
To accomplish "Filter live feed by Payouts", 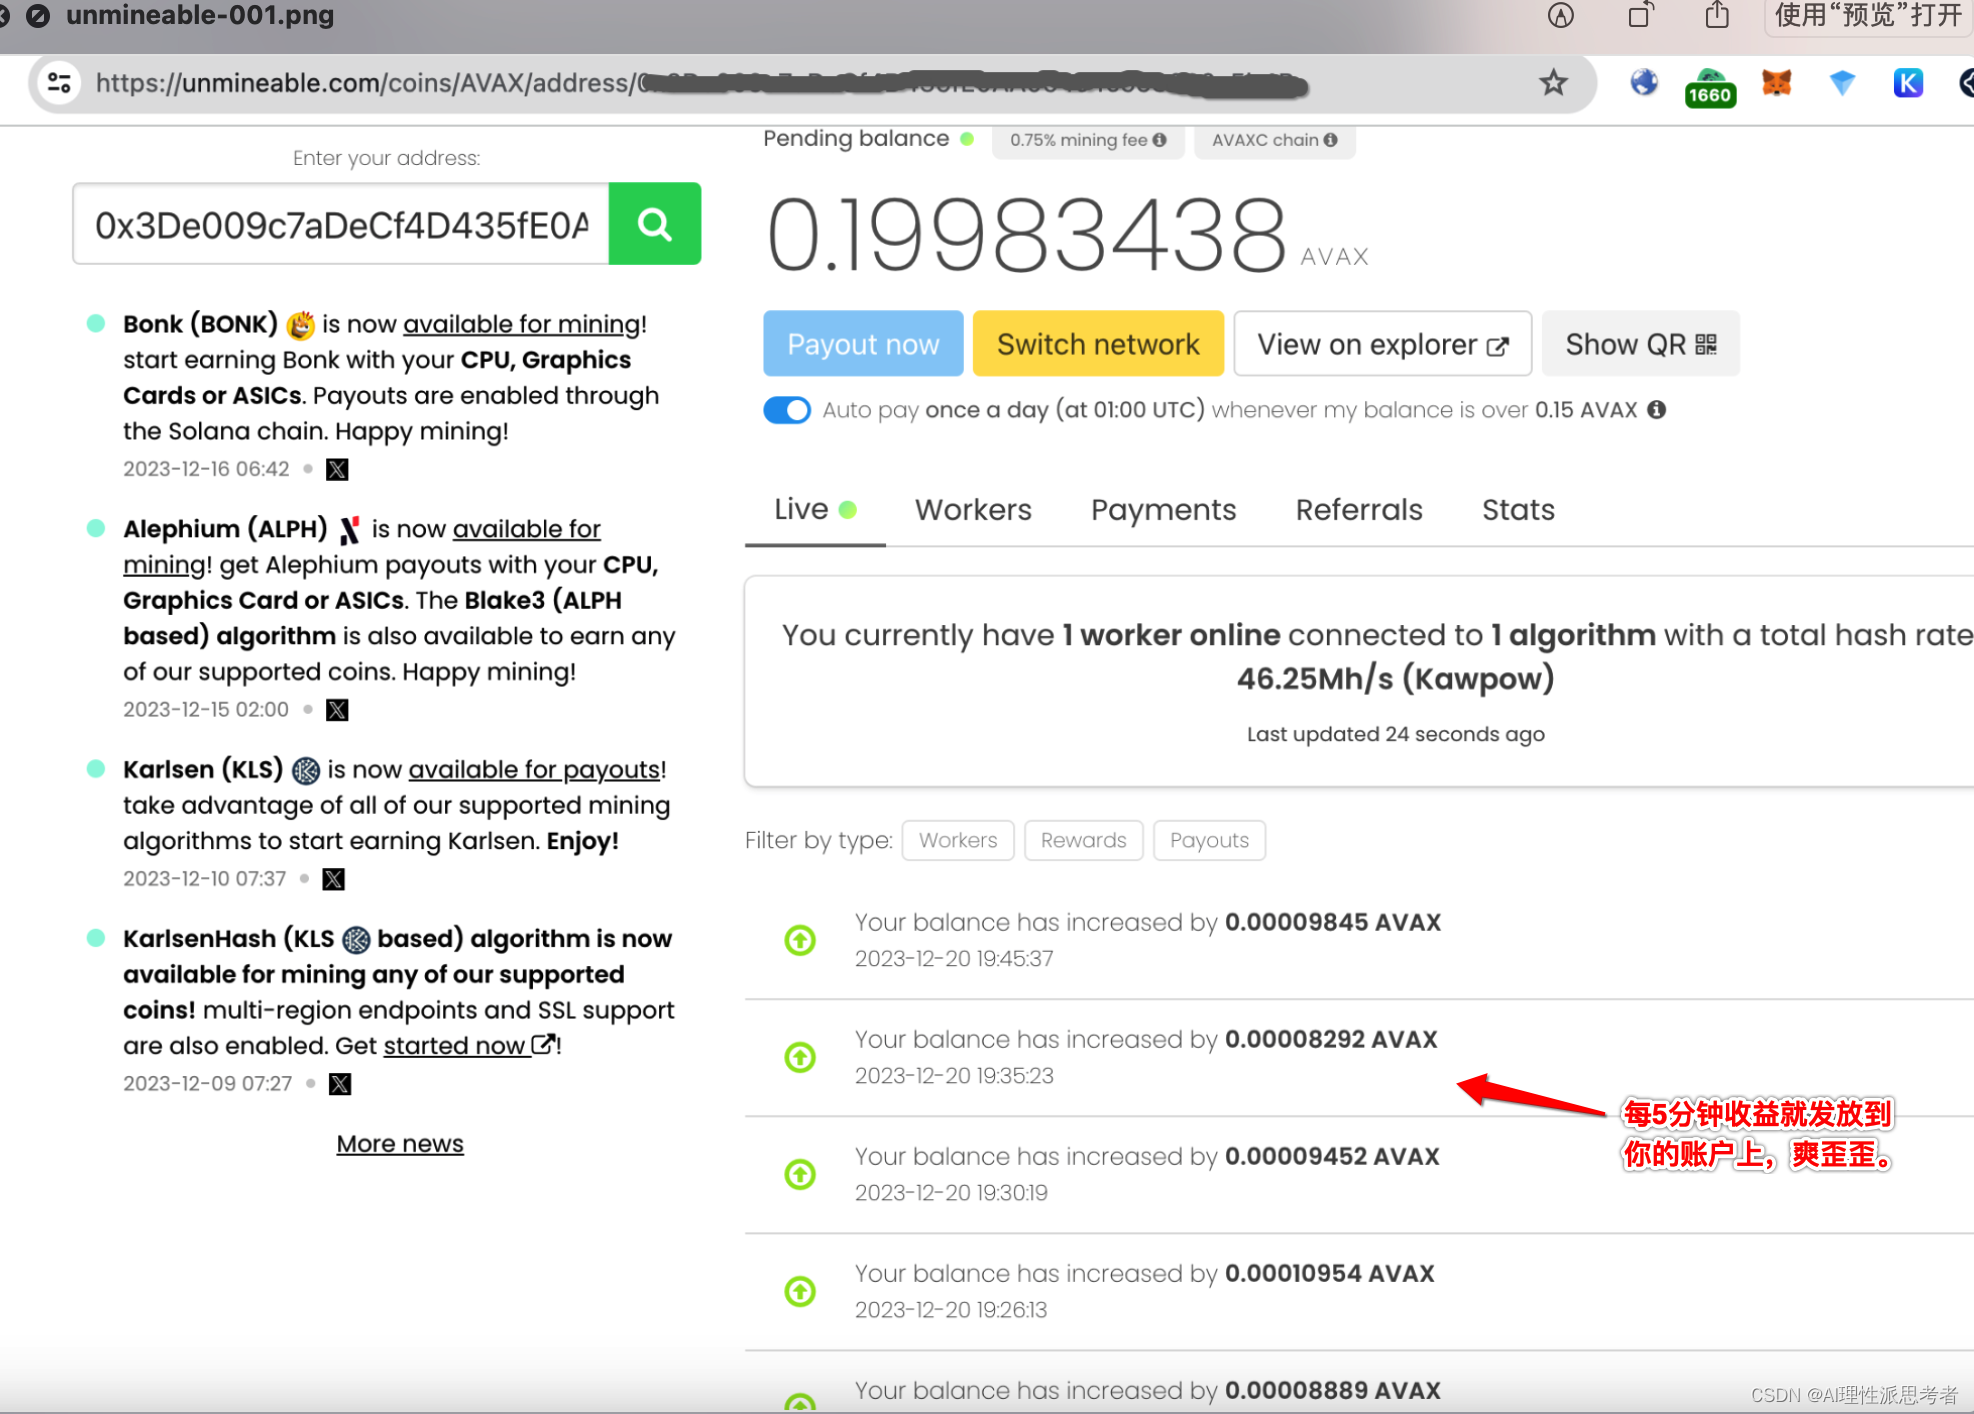I will click(x=1208, y=840).
